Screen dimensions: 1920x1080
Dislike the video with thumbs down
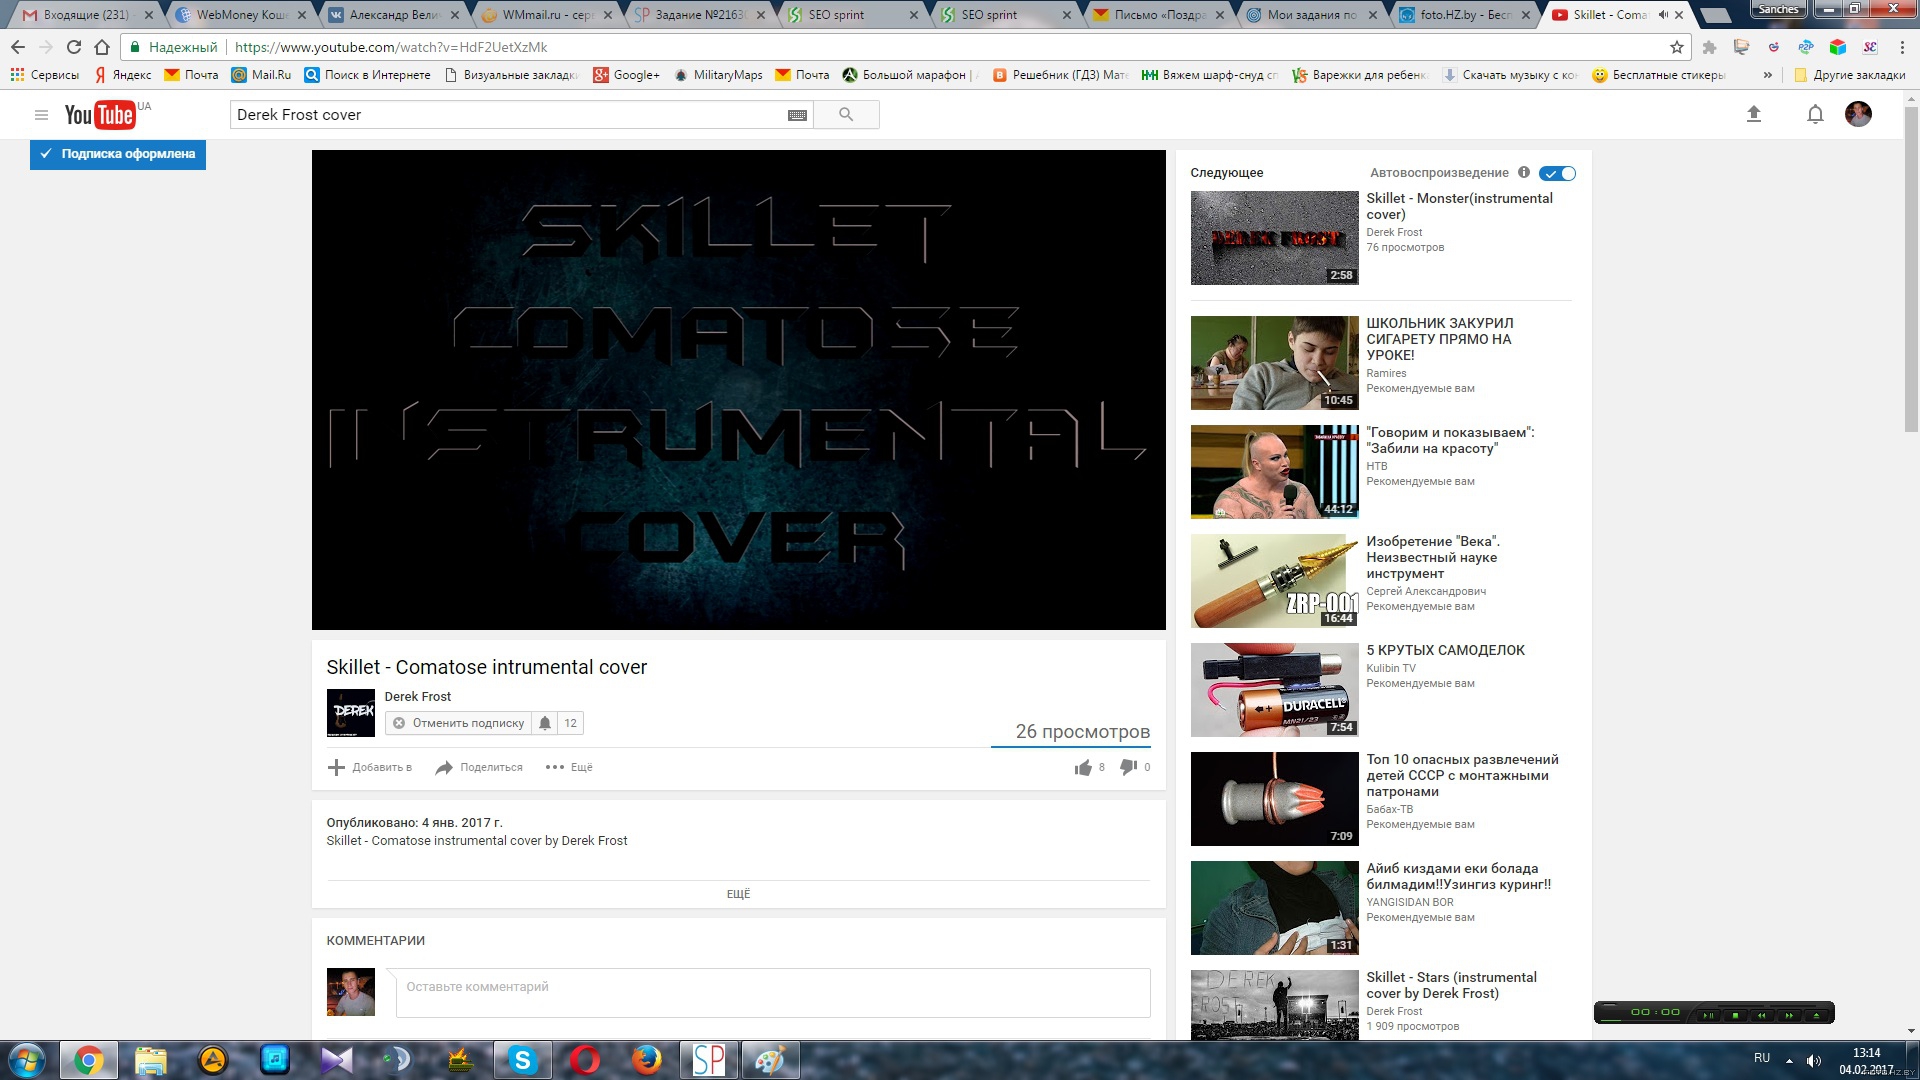[1128, 767]
